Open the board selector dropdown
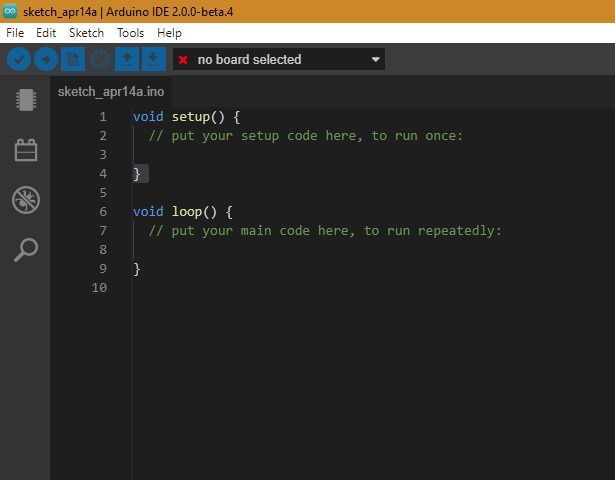 (x=279, y=59)
